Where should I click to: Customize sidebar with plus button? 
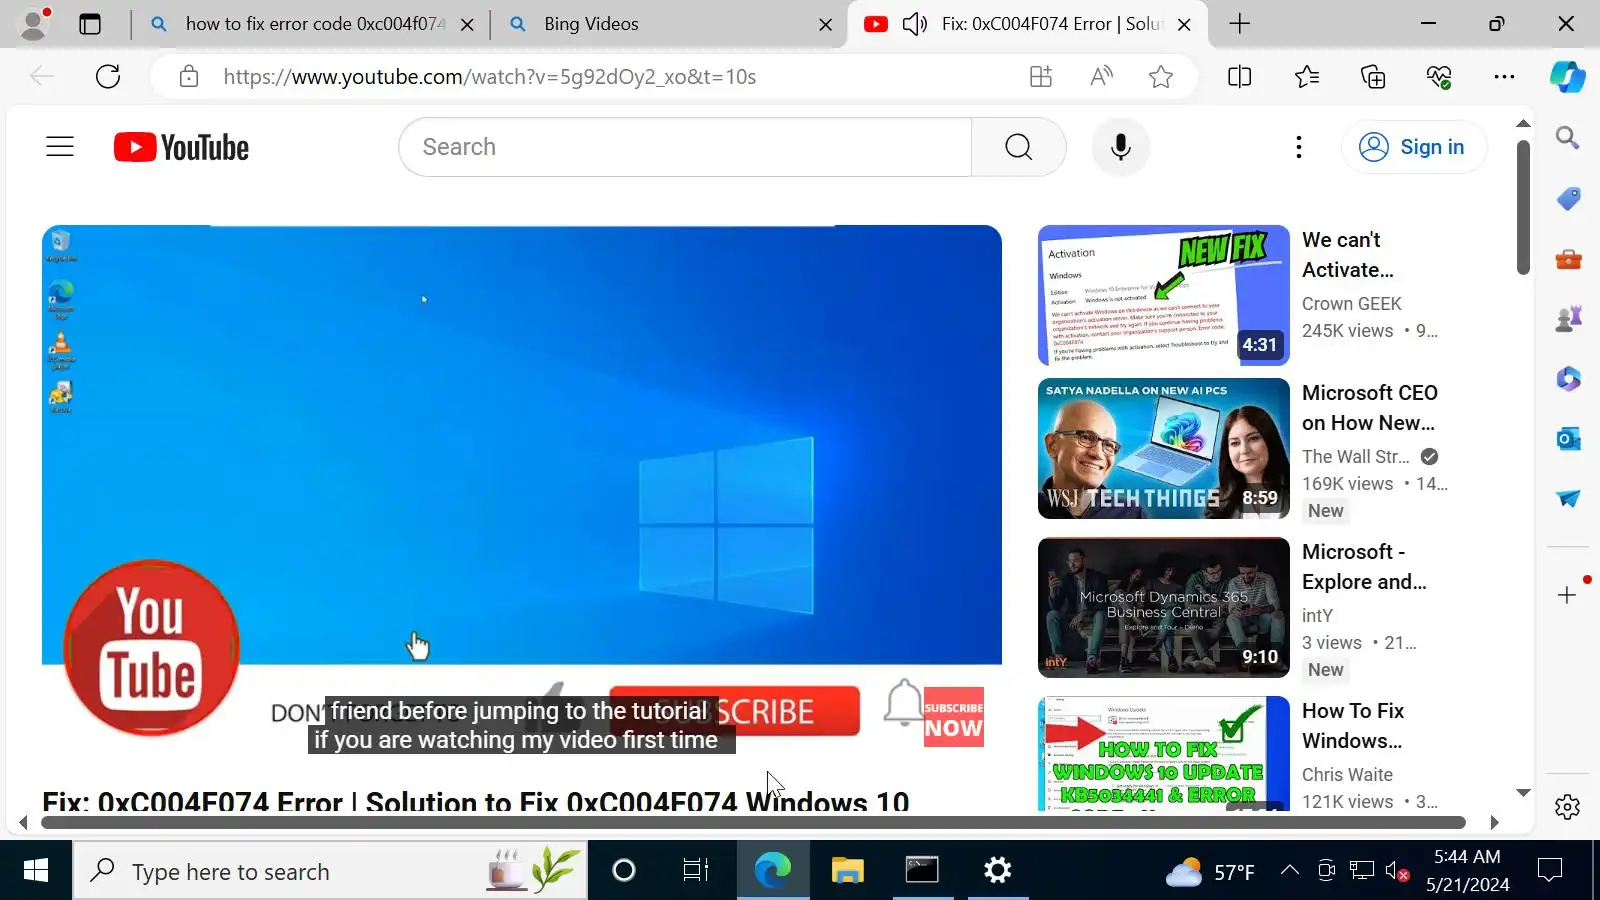point(1567,595)
